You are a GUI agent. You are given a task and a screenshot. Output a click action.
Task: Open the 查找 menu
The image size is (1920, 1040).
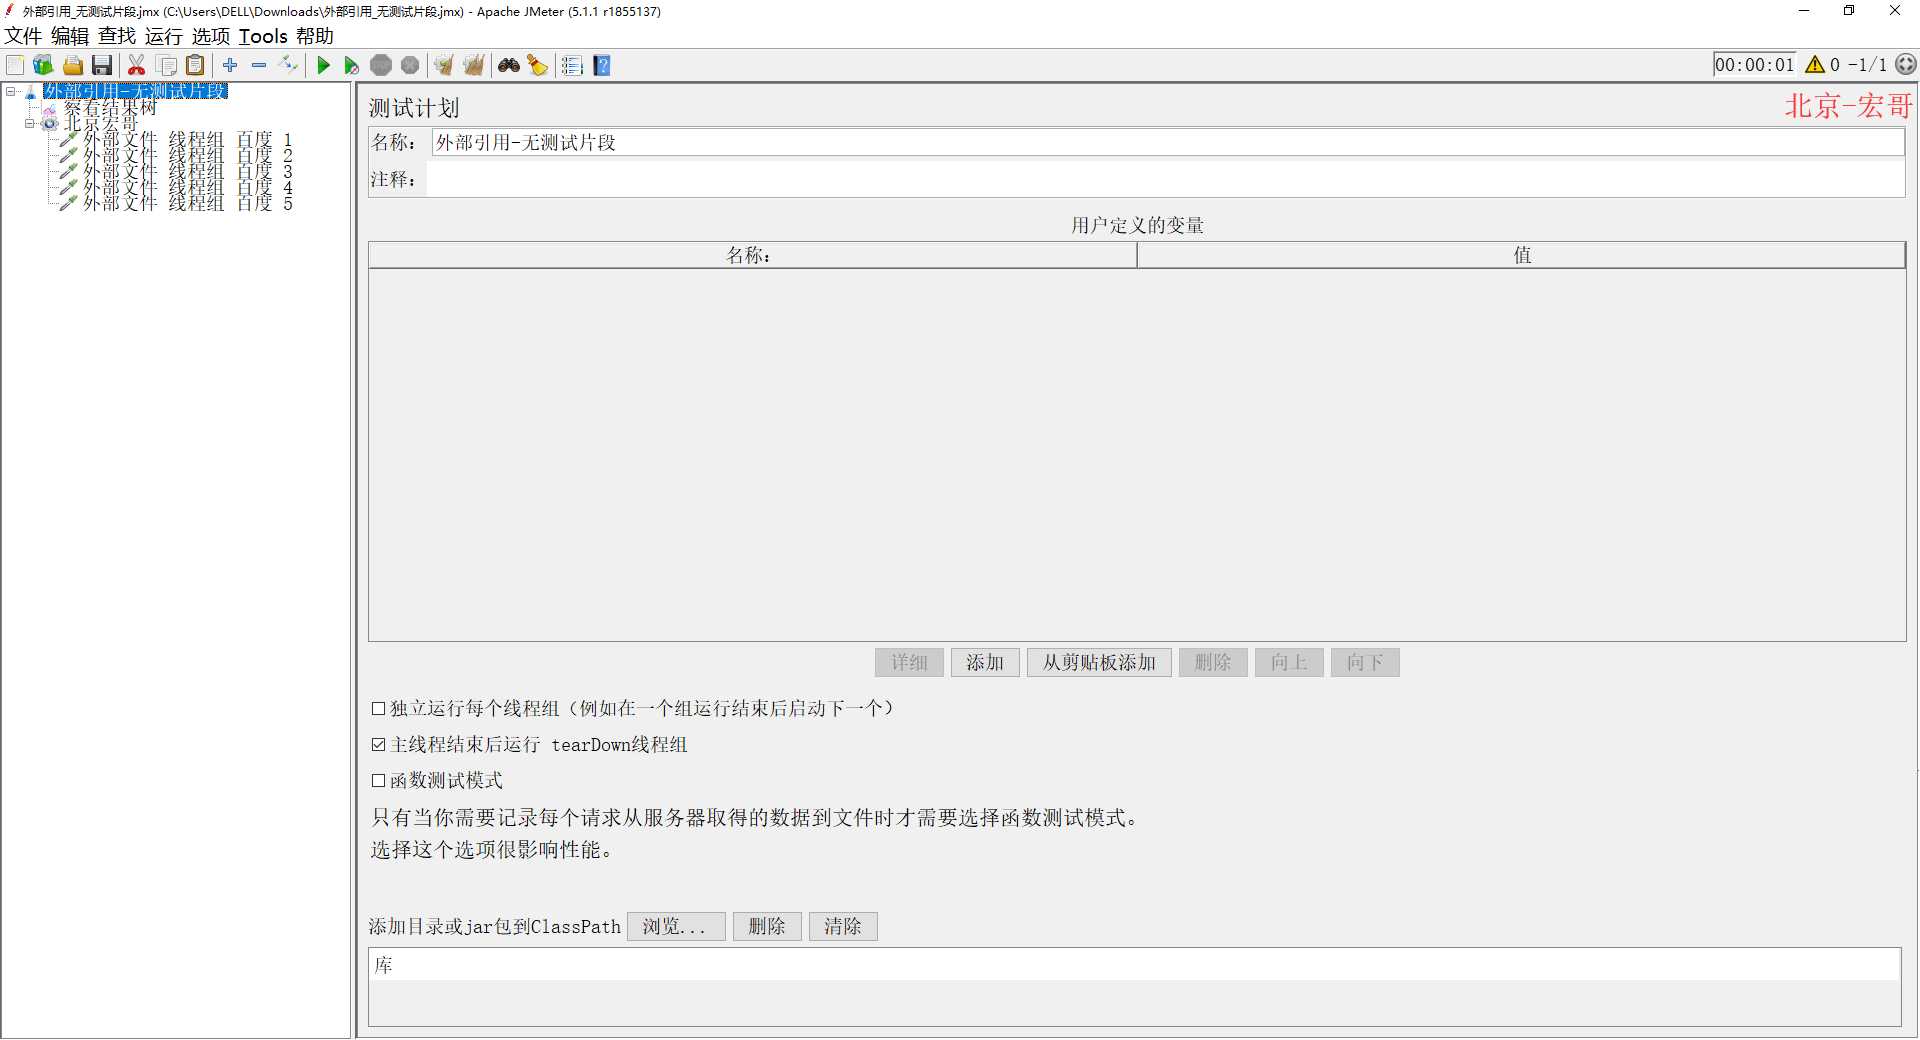117,36
